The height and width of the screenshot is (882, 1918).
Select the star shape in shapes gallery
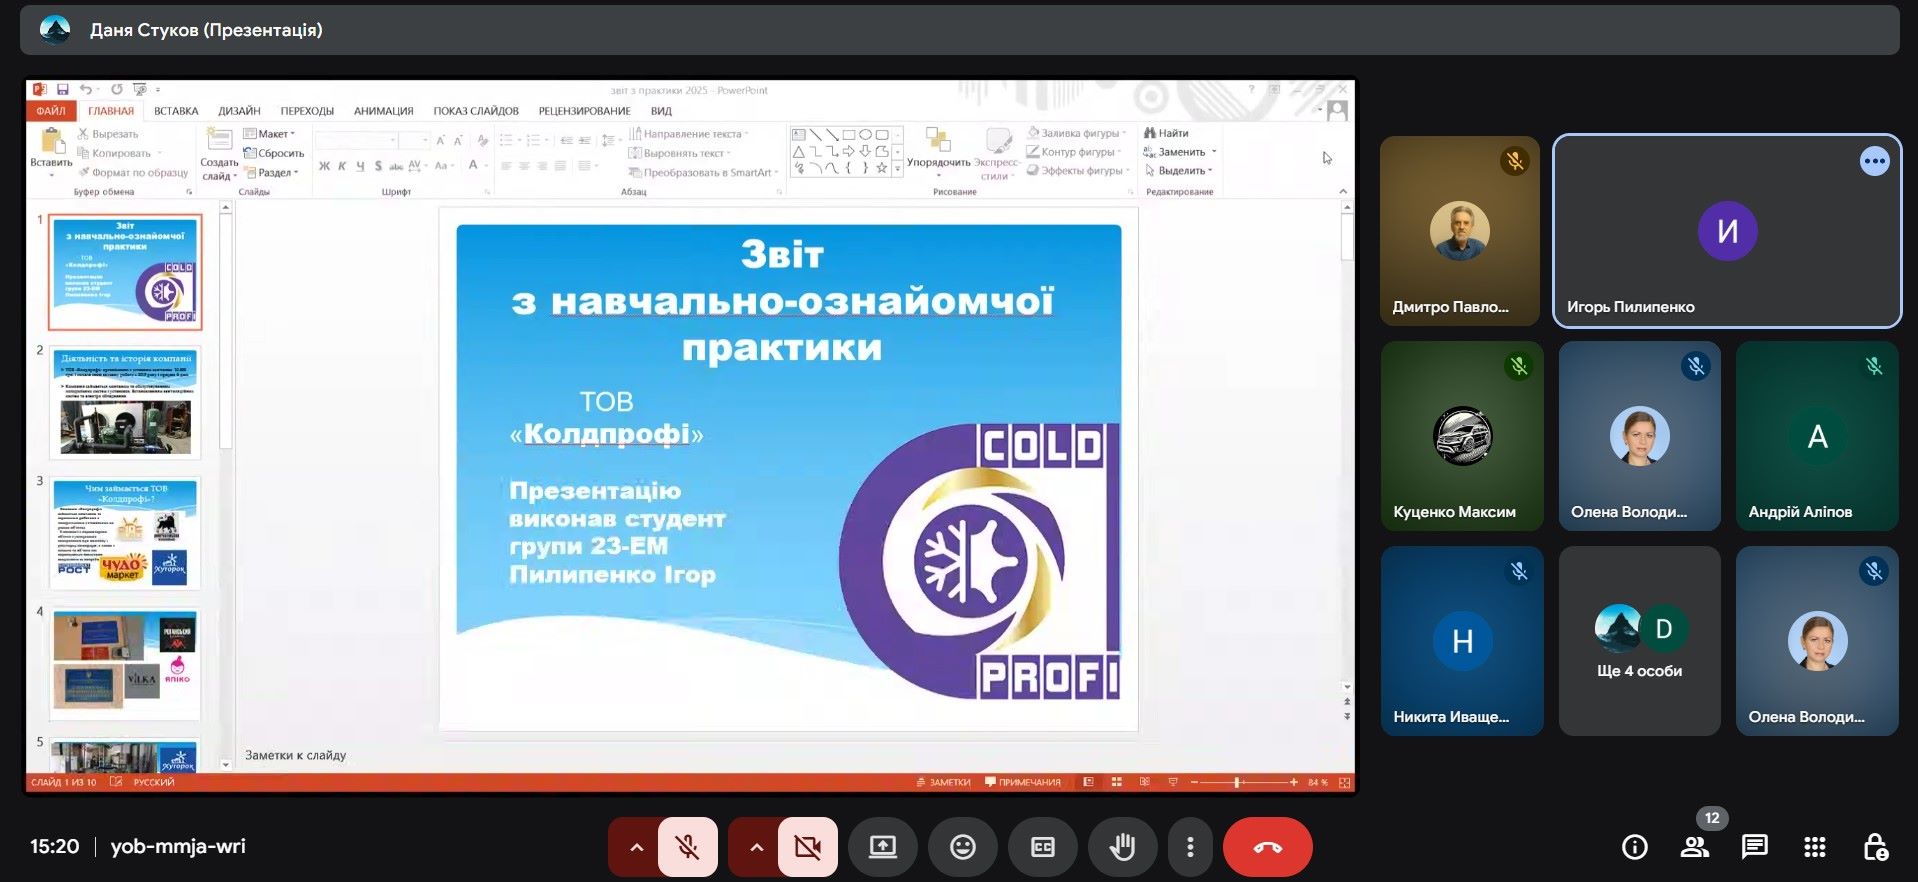[881, 167]
